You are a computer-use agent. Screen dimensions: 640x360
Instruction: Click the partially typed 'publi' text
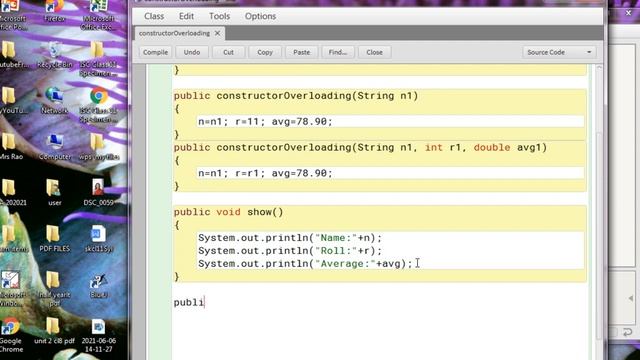click(x=189, y=302)
